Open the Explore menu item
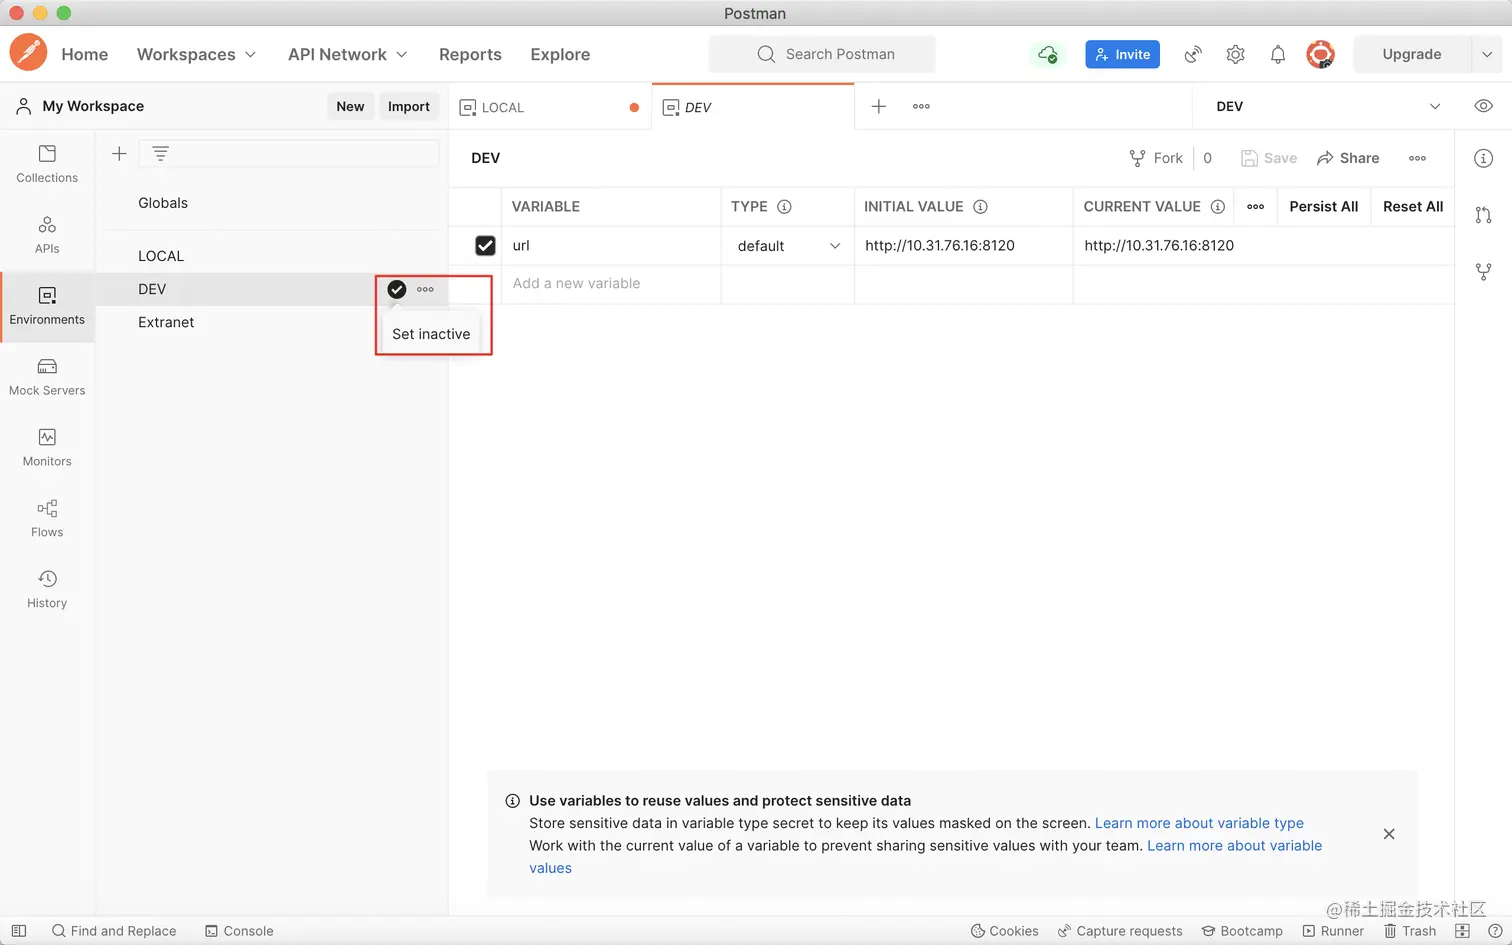 point(560,54)
